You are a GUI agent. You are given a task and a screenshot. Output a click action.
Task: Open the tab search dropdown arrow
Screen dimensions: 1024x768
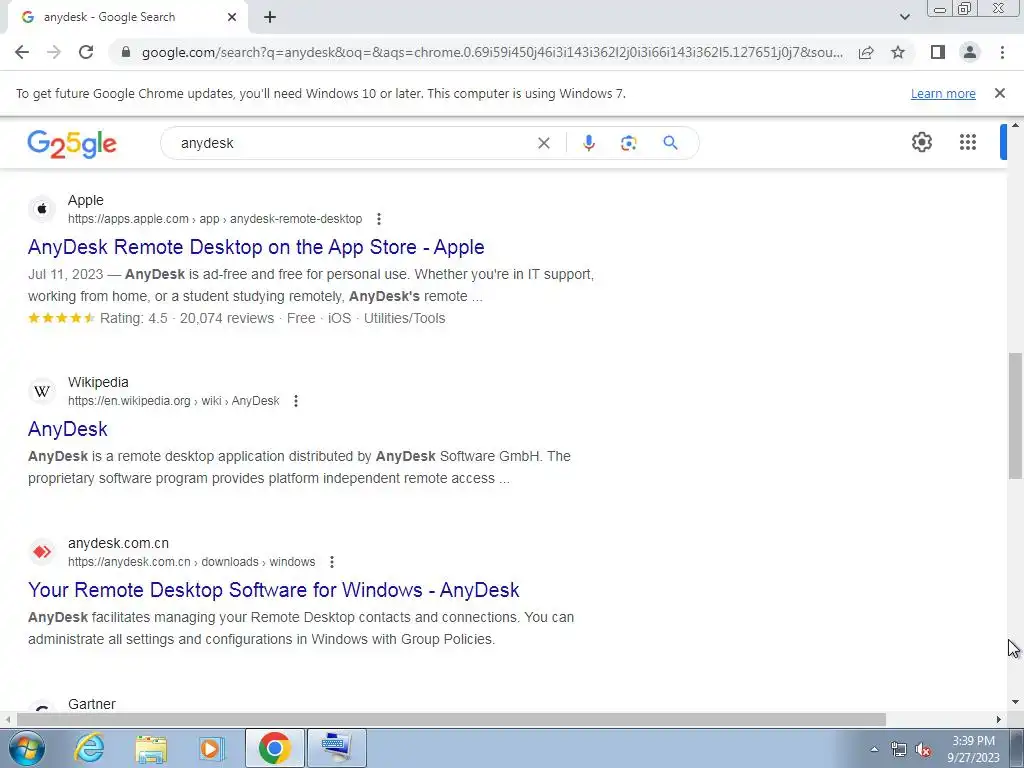(x=904, y=17)
